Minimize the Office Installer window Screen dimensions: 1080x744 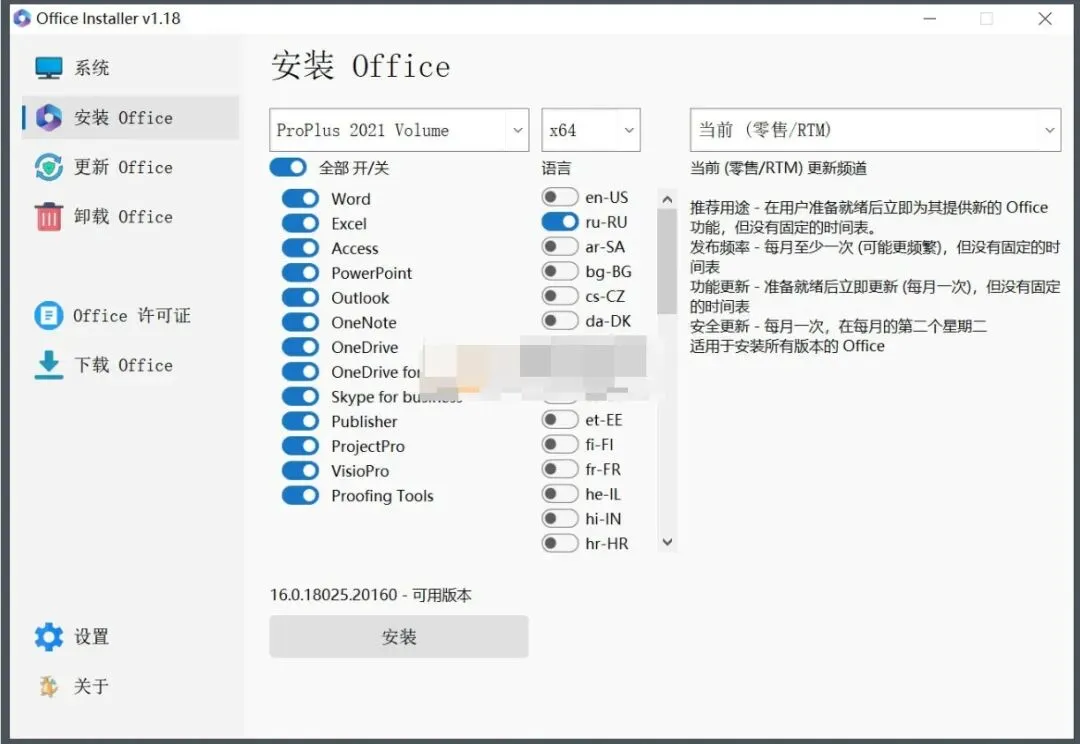coord(930,19)
